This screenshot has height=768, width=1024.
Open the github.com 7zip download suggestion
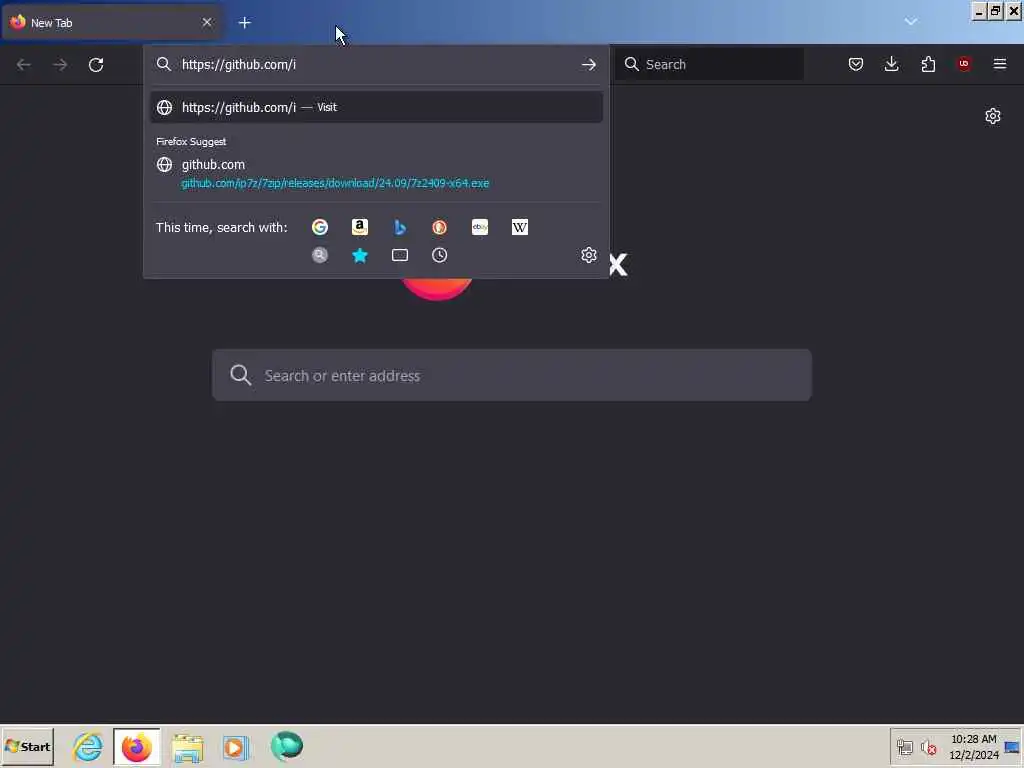click(x=376, y=173)
